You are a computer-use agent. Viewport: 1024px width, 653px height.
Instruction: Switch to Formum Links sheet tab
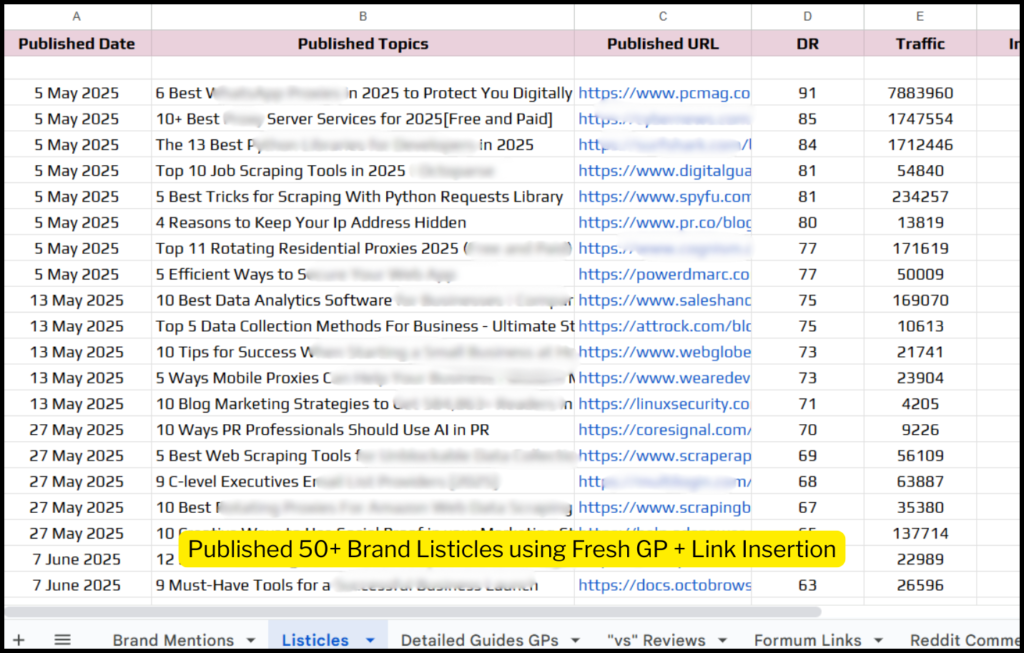808,640
